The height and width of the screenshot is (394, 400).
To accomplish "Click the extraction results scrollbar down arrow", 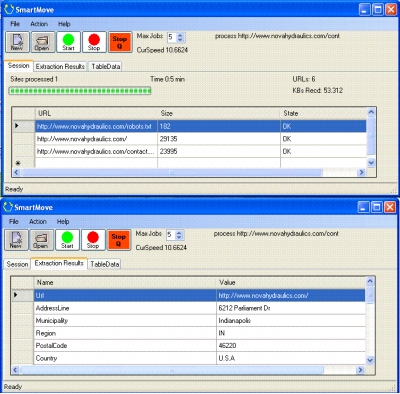I will (370, 360).
